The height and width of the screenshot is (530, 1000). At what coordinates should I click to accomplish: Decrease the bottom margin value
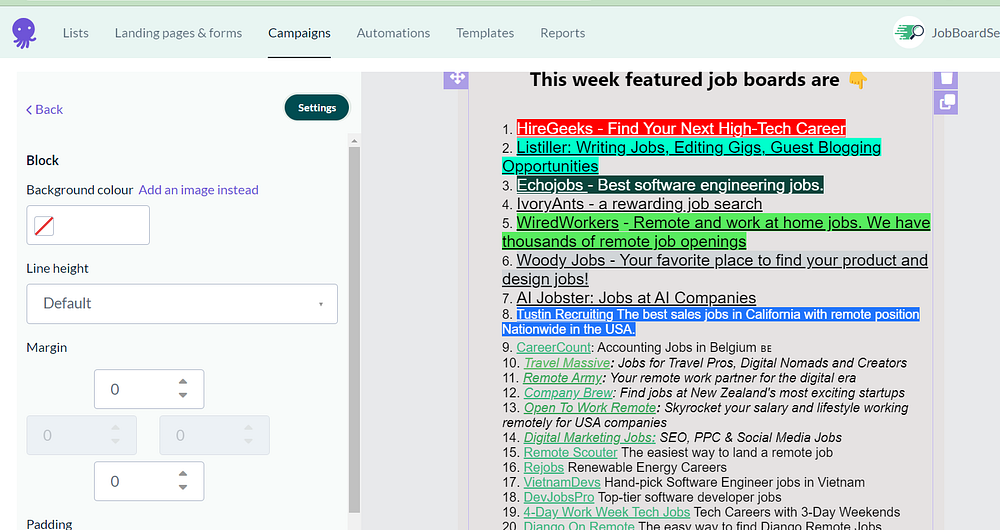[183, 488]
